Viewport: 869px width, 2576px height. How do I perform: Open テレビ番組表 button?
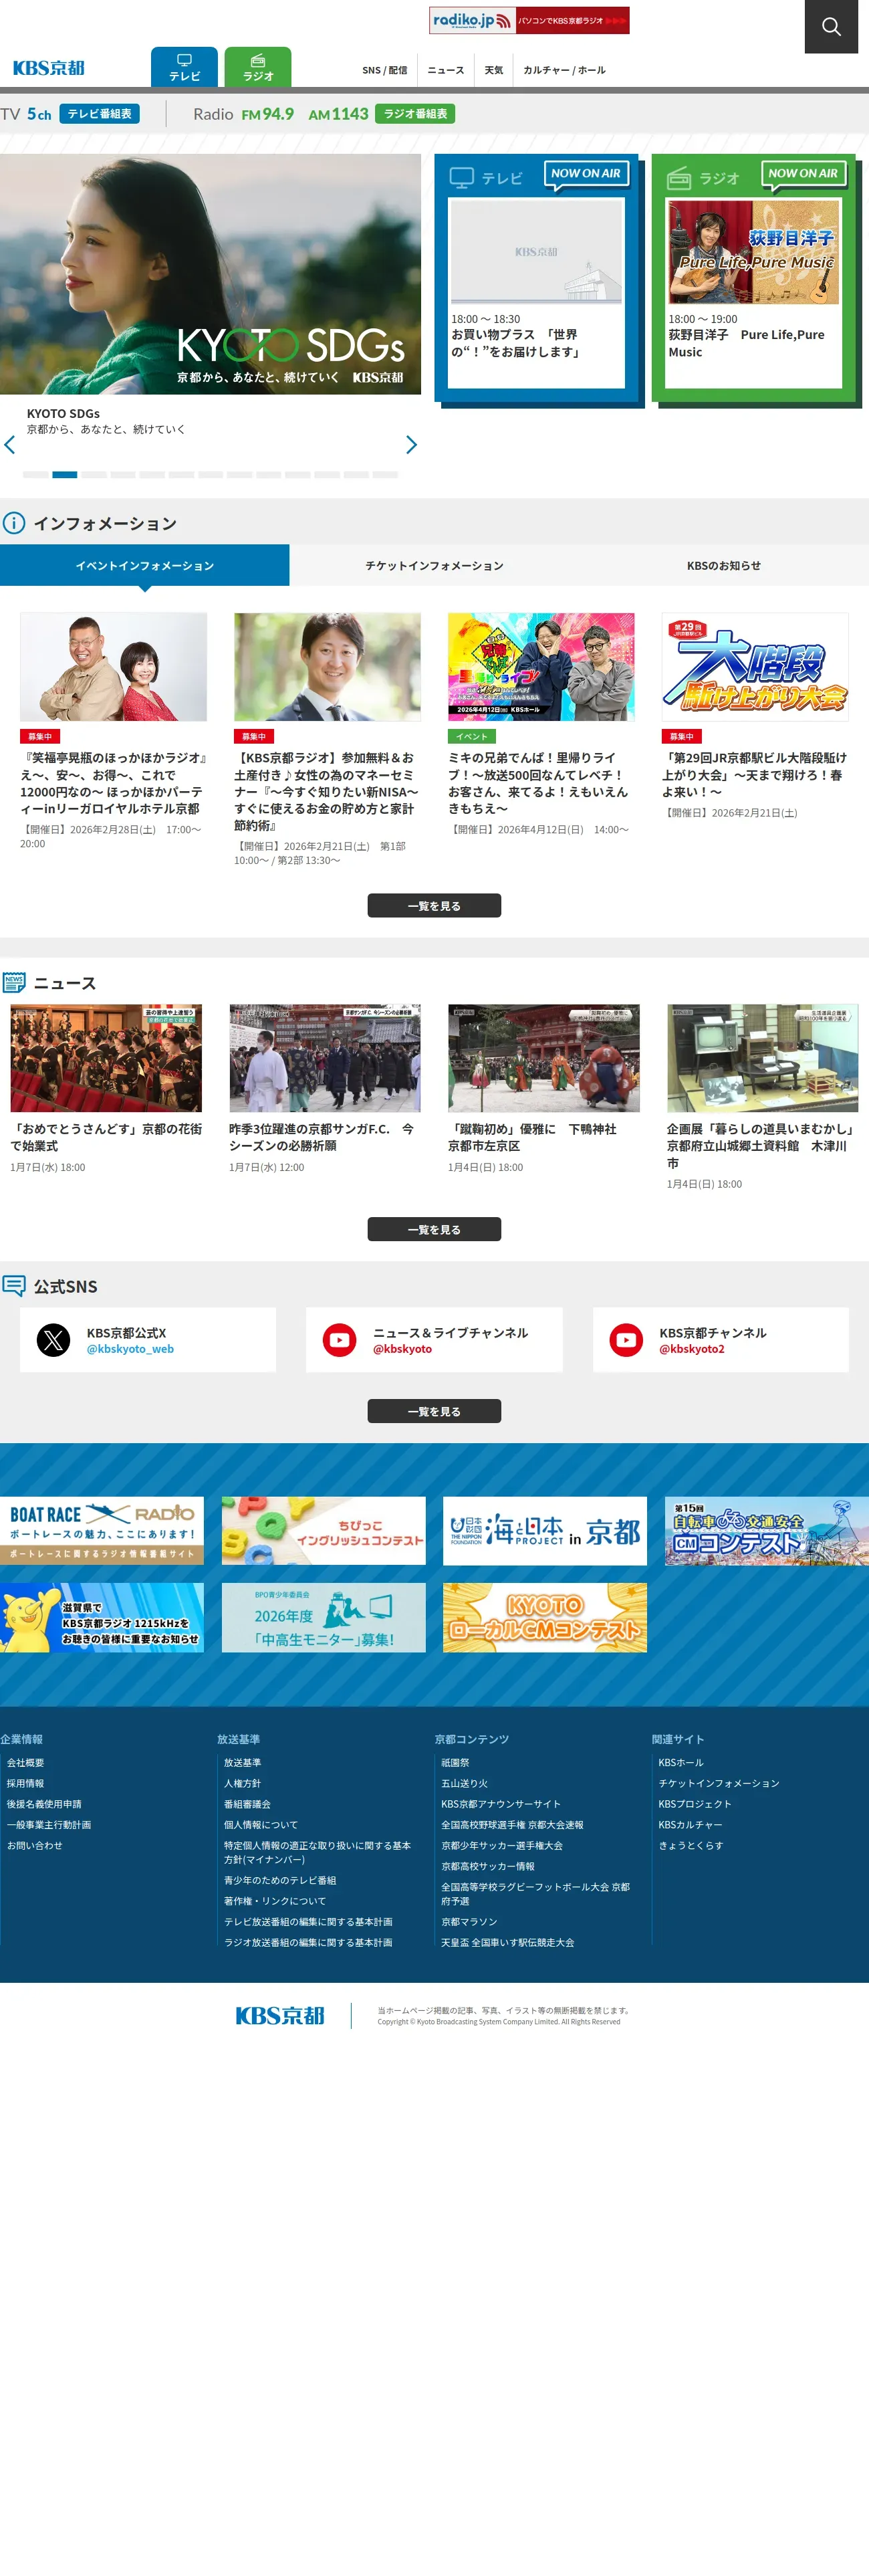pos(99,114)
